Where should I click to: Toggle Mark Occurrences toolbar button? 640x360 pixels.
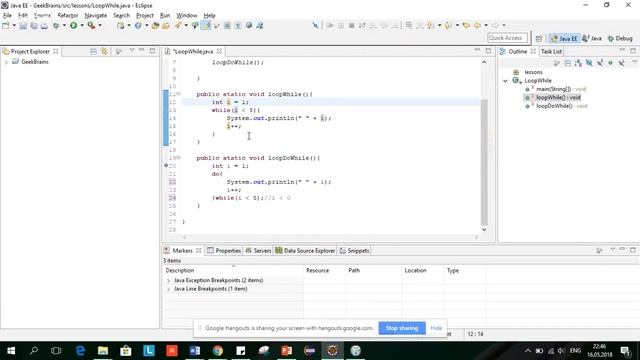point(206,25)
